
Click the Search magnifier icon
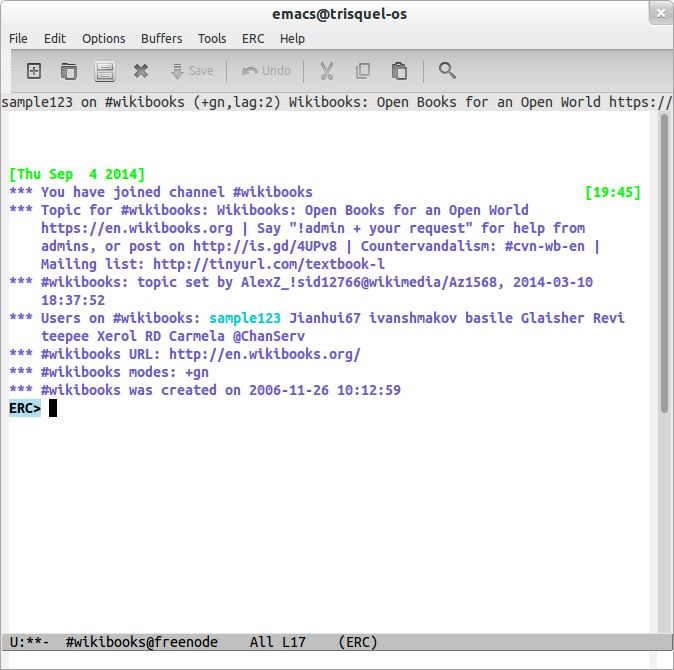pyautogui.click(x=447, y=71)
